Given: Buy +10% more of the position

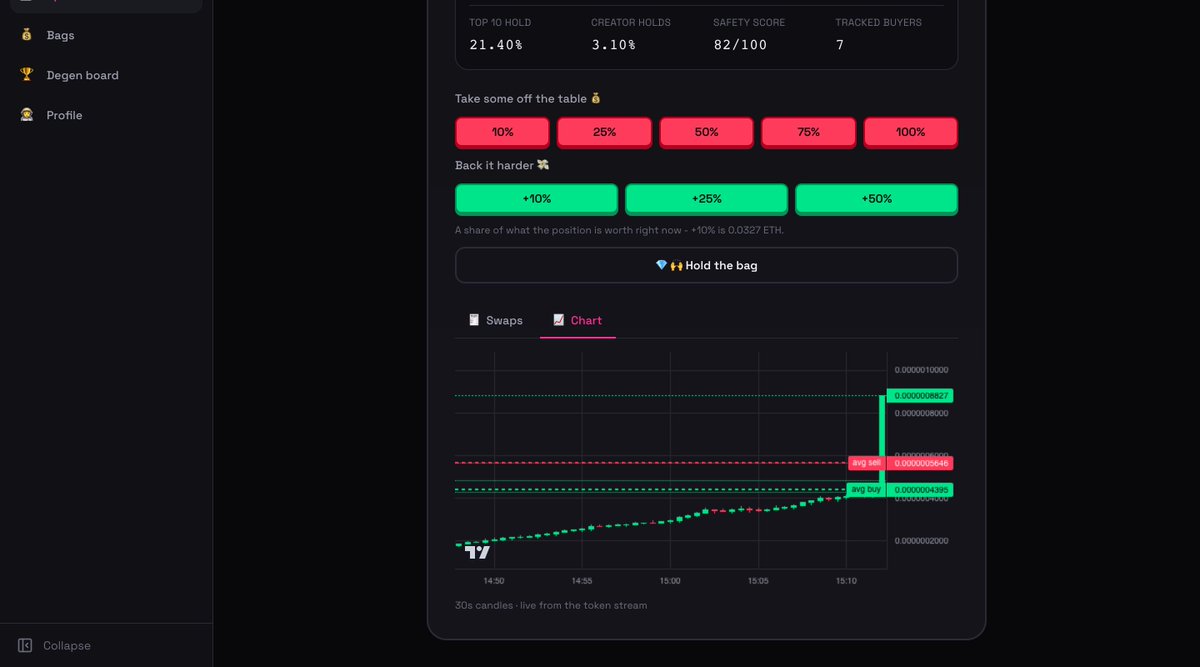Looking at the screenshot, I should click(x=536, y=199).
